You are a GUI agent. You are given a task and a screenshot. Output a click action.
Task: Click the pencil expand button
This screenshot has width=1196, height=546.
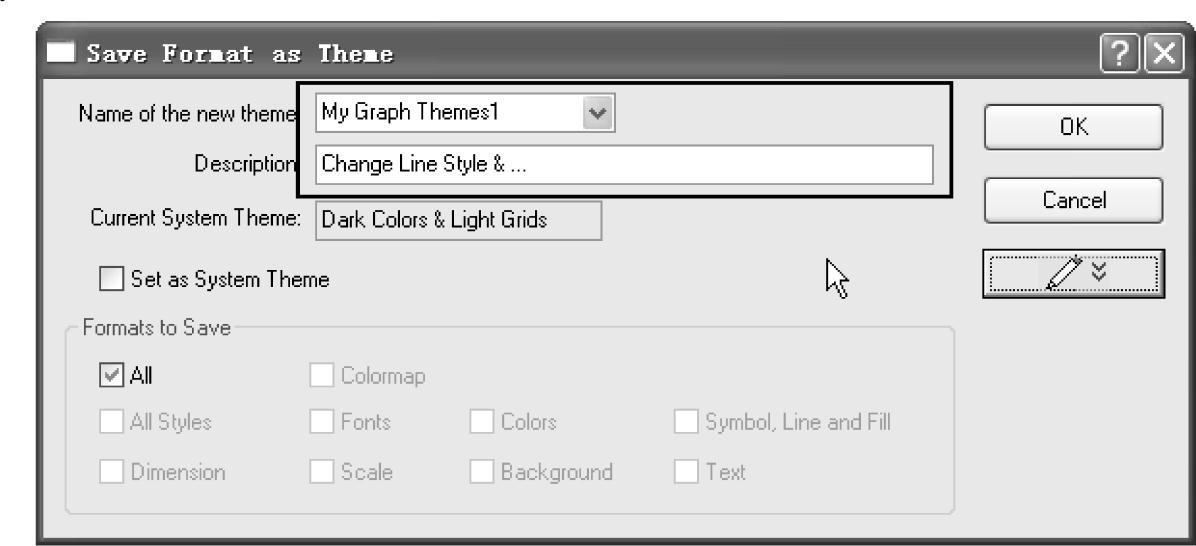click(x=1073, y=273)
